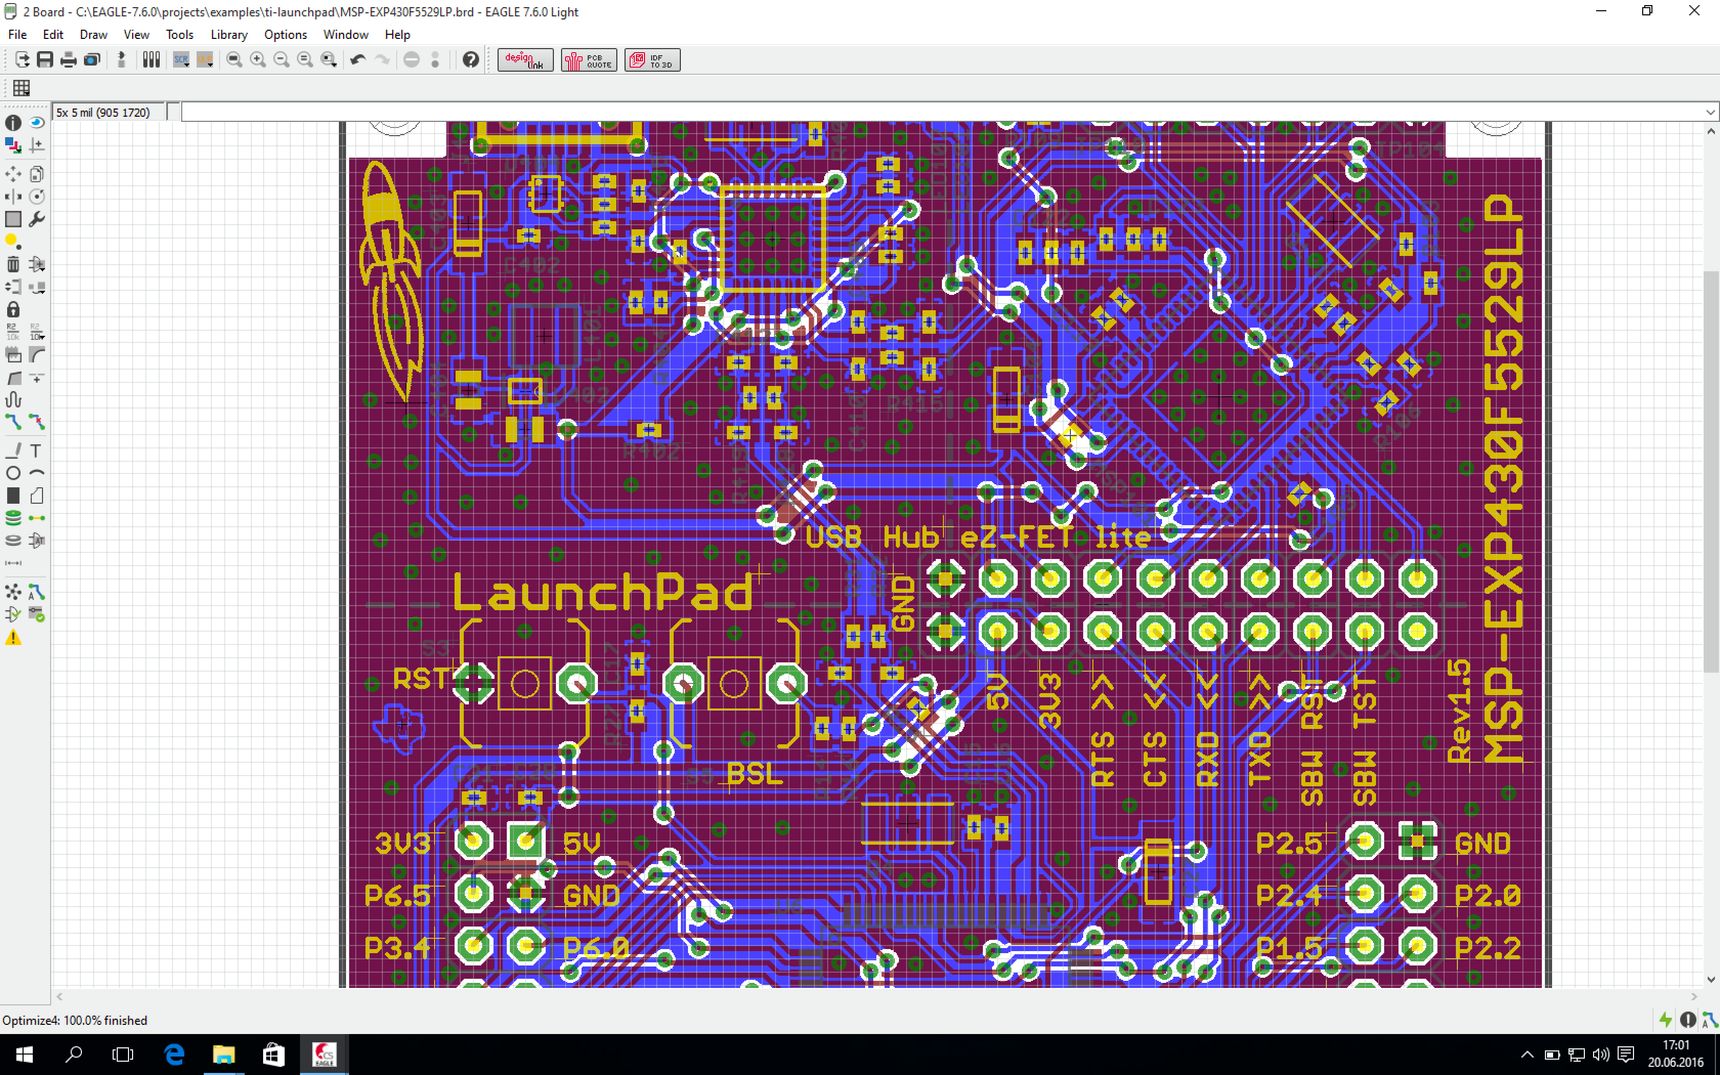Open the Edit menu
This screenshot has height=1075, width=1720.
53,34
